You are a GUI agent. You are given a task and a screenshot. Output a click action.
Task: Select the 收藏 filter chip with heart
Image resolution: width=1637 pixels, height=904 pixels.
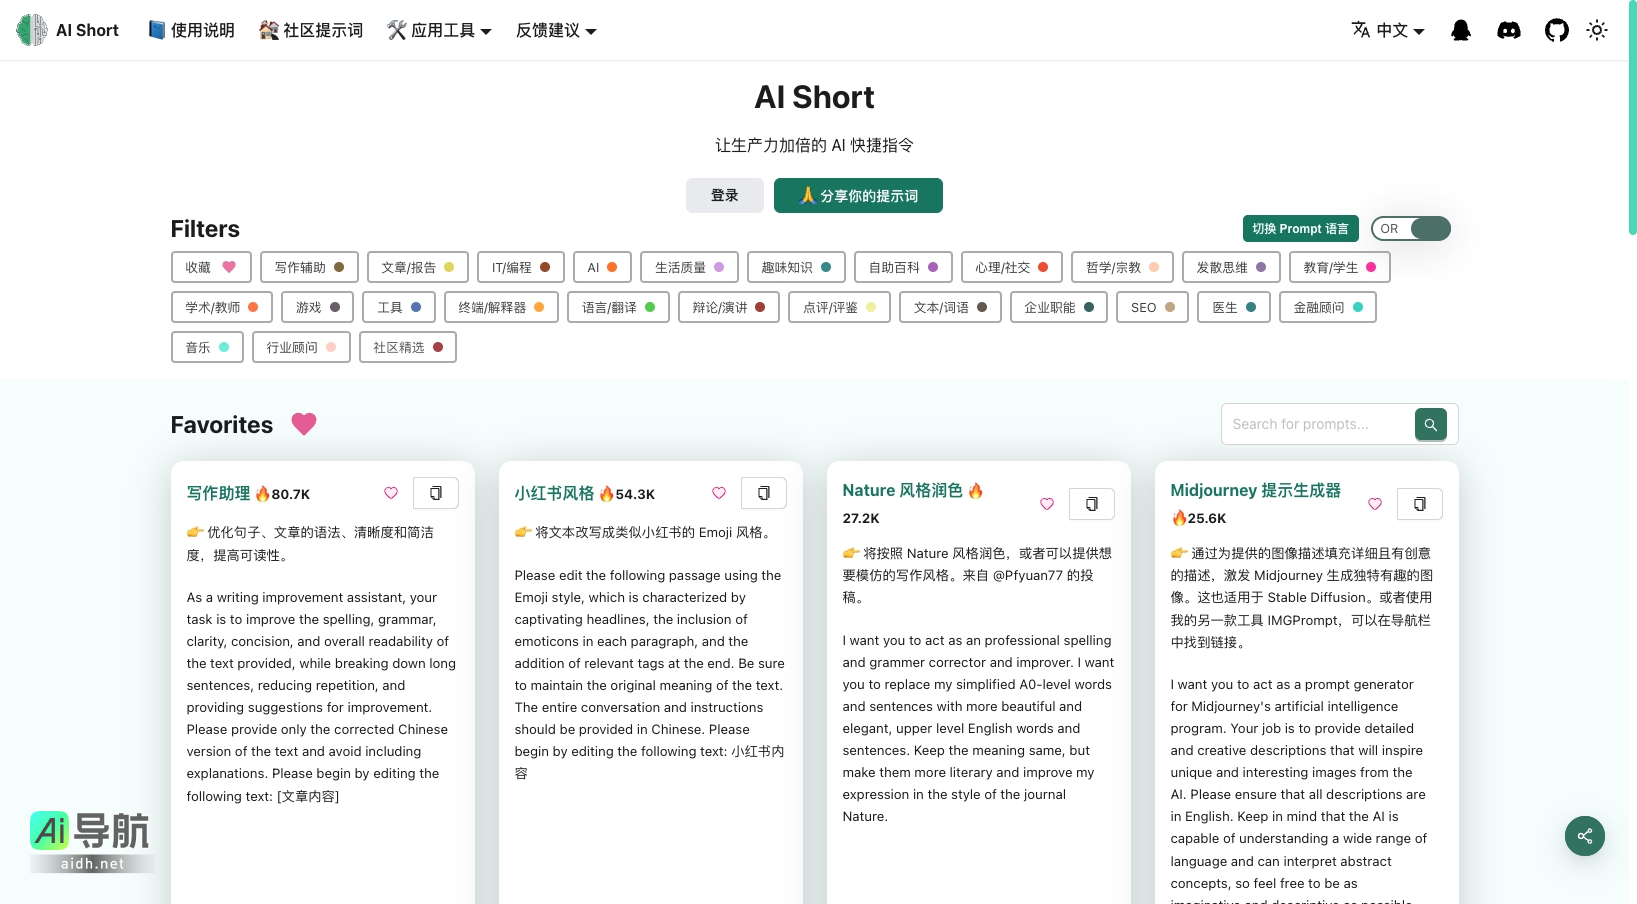[x=210, y=267]
